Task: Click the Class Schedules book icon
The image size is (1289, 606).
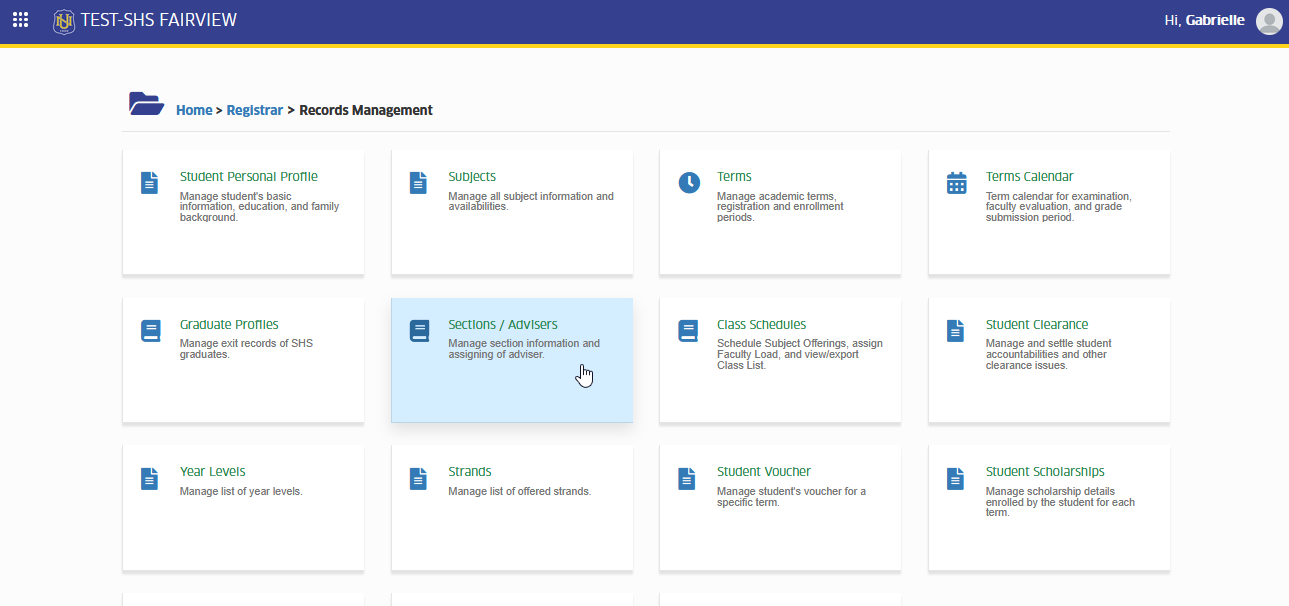Action: [x=688, y=331]
